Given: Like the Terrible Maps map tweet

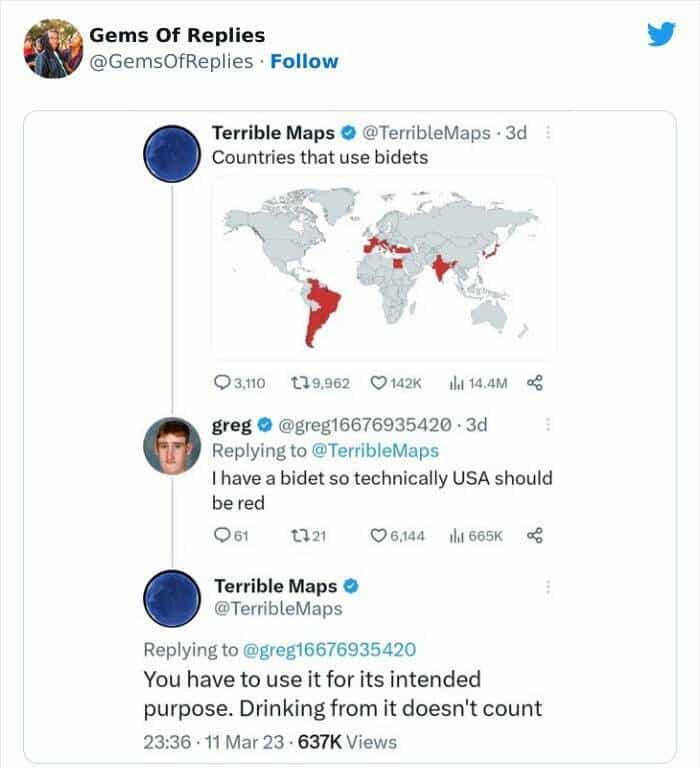Looking at the screenshot, I should click(x=379, y=383).
